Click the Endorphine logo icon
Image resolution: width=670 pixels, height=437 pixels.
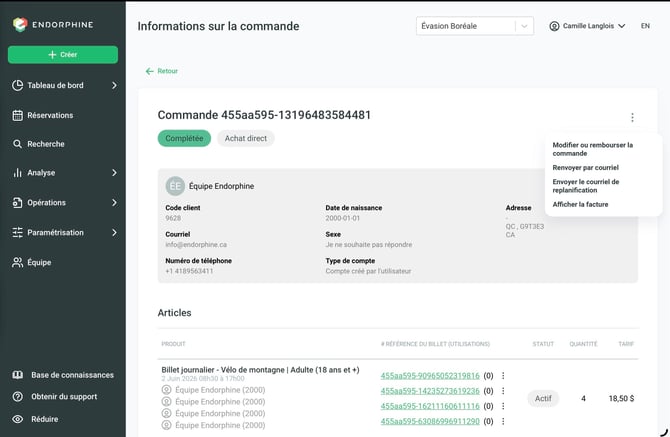(x=20, y=24)
